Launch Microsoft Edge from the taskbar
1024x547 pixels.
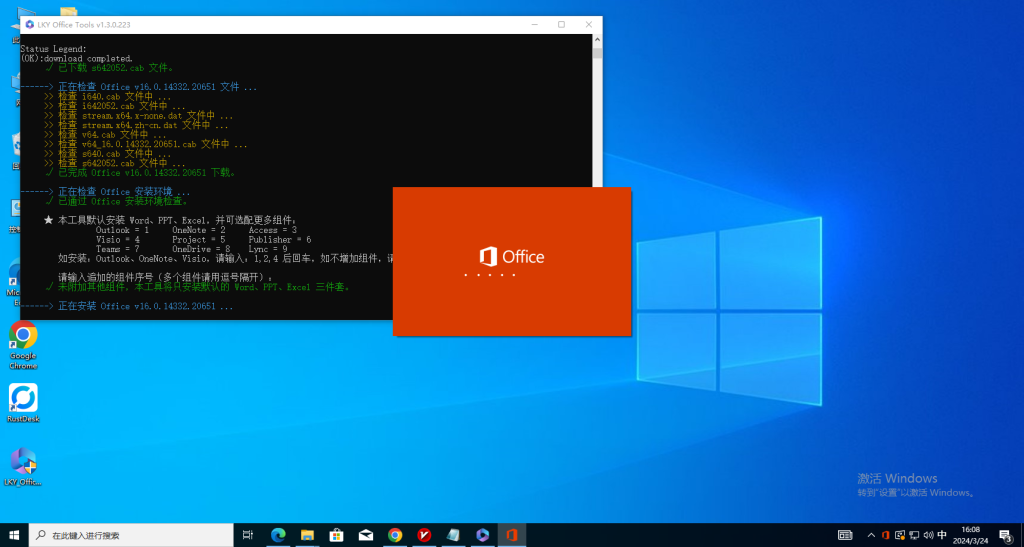[x=278, y=535]
